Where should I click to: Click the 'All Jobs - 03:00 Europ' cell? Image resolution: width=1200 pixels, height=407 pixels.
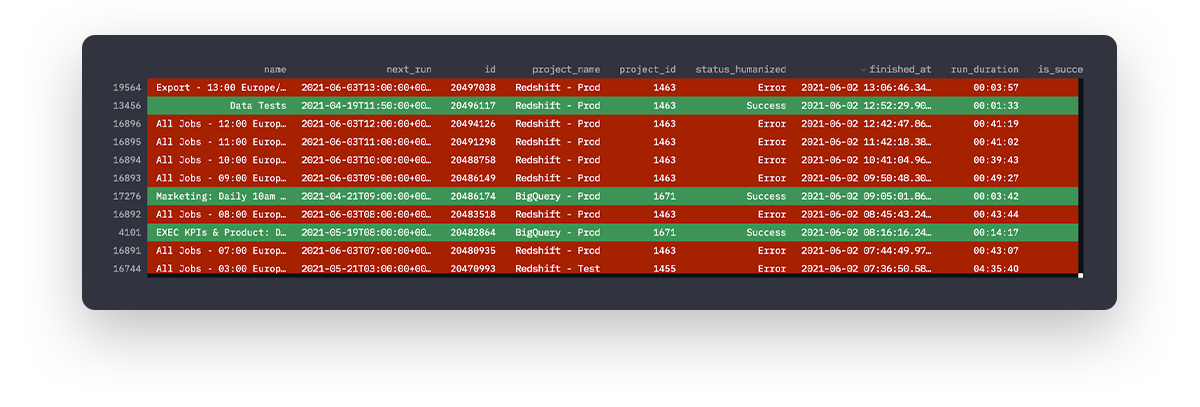tap(221, 269)
